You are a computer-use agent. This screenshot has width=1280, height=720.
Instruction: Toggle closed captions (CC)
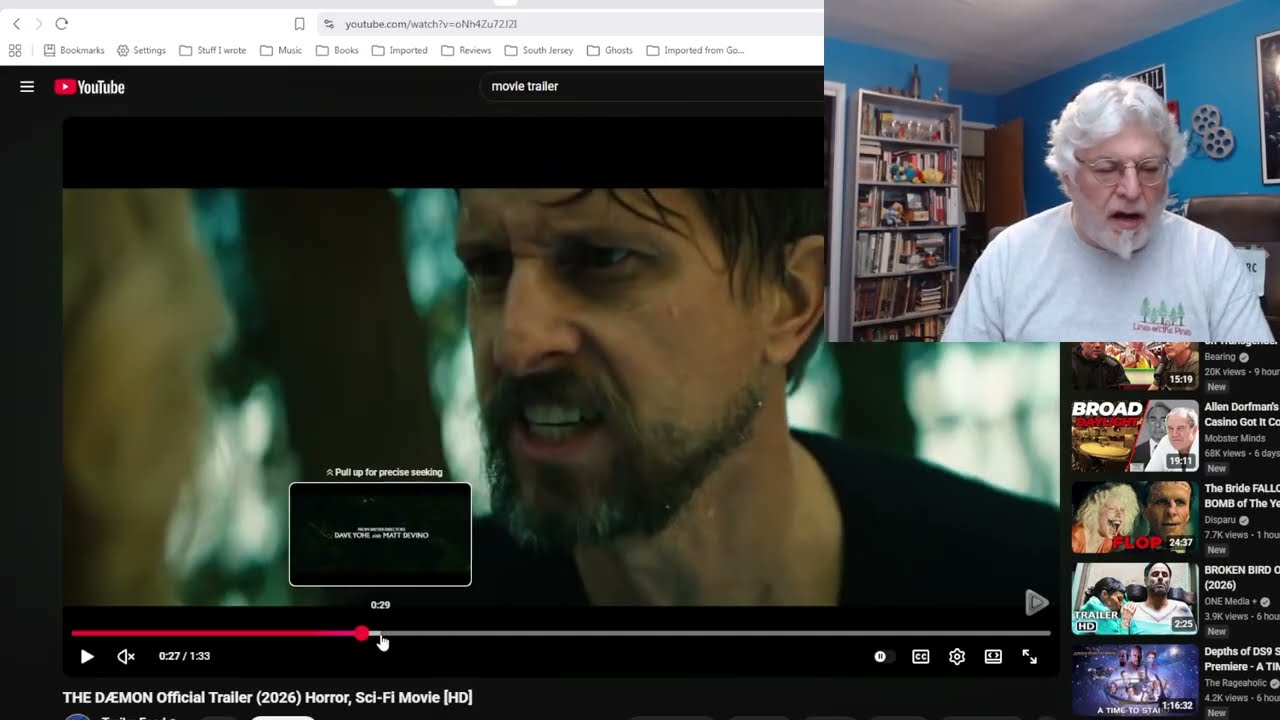coord(921,657)
